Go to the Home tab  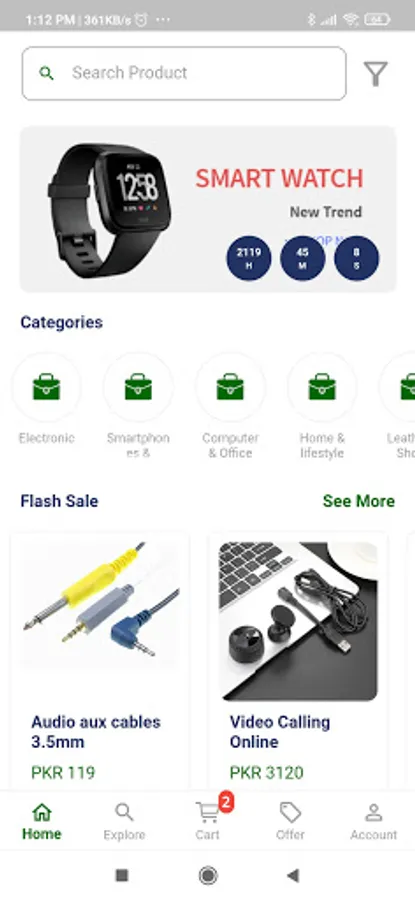42,821
